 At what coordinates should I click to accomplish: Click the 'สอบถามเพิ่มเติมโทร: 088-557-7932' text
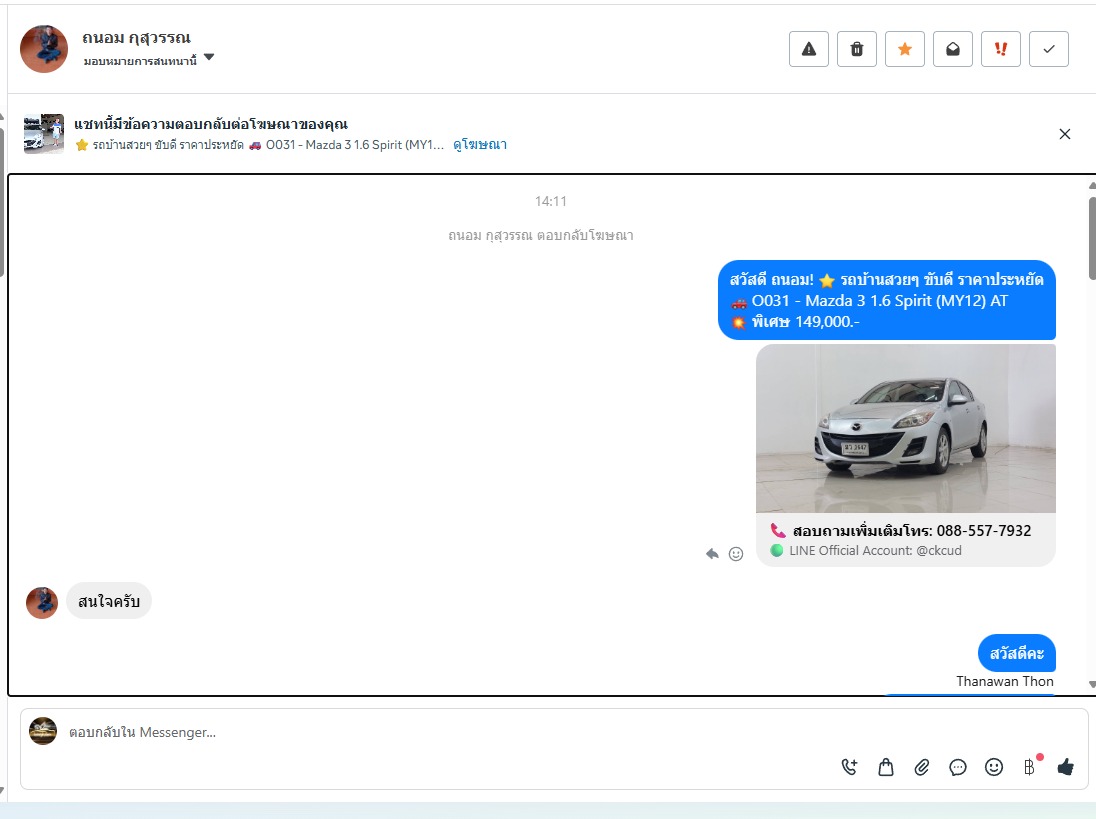pyautogui.click(x=911, y=530)
